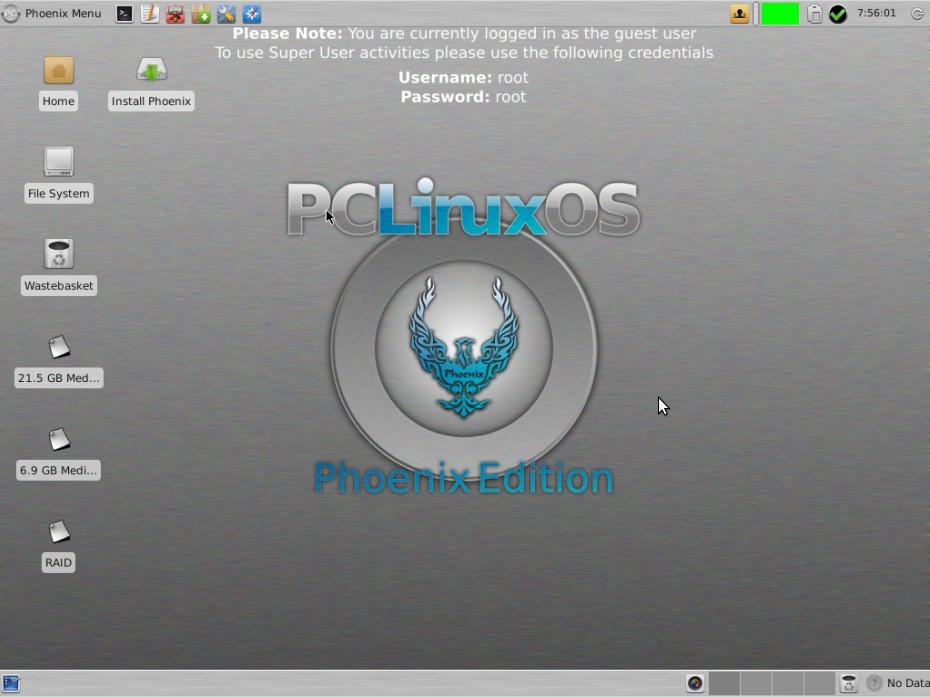Open the screenshot camera lens icon

tap(695, 683)
